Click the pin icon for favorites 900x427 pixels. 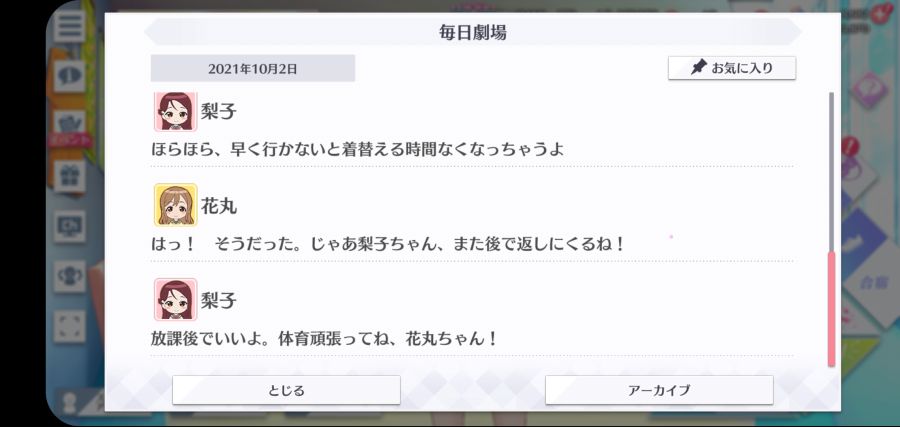698,68
